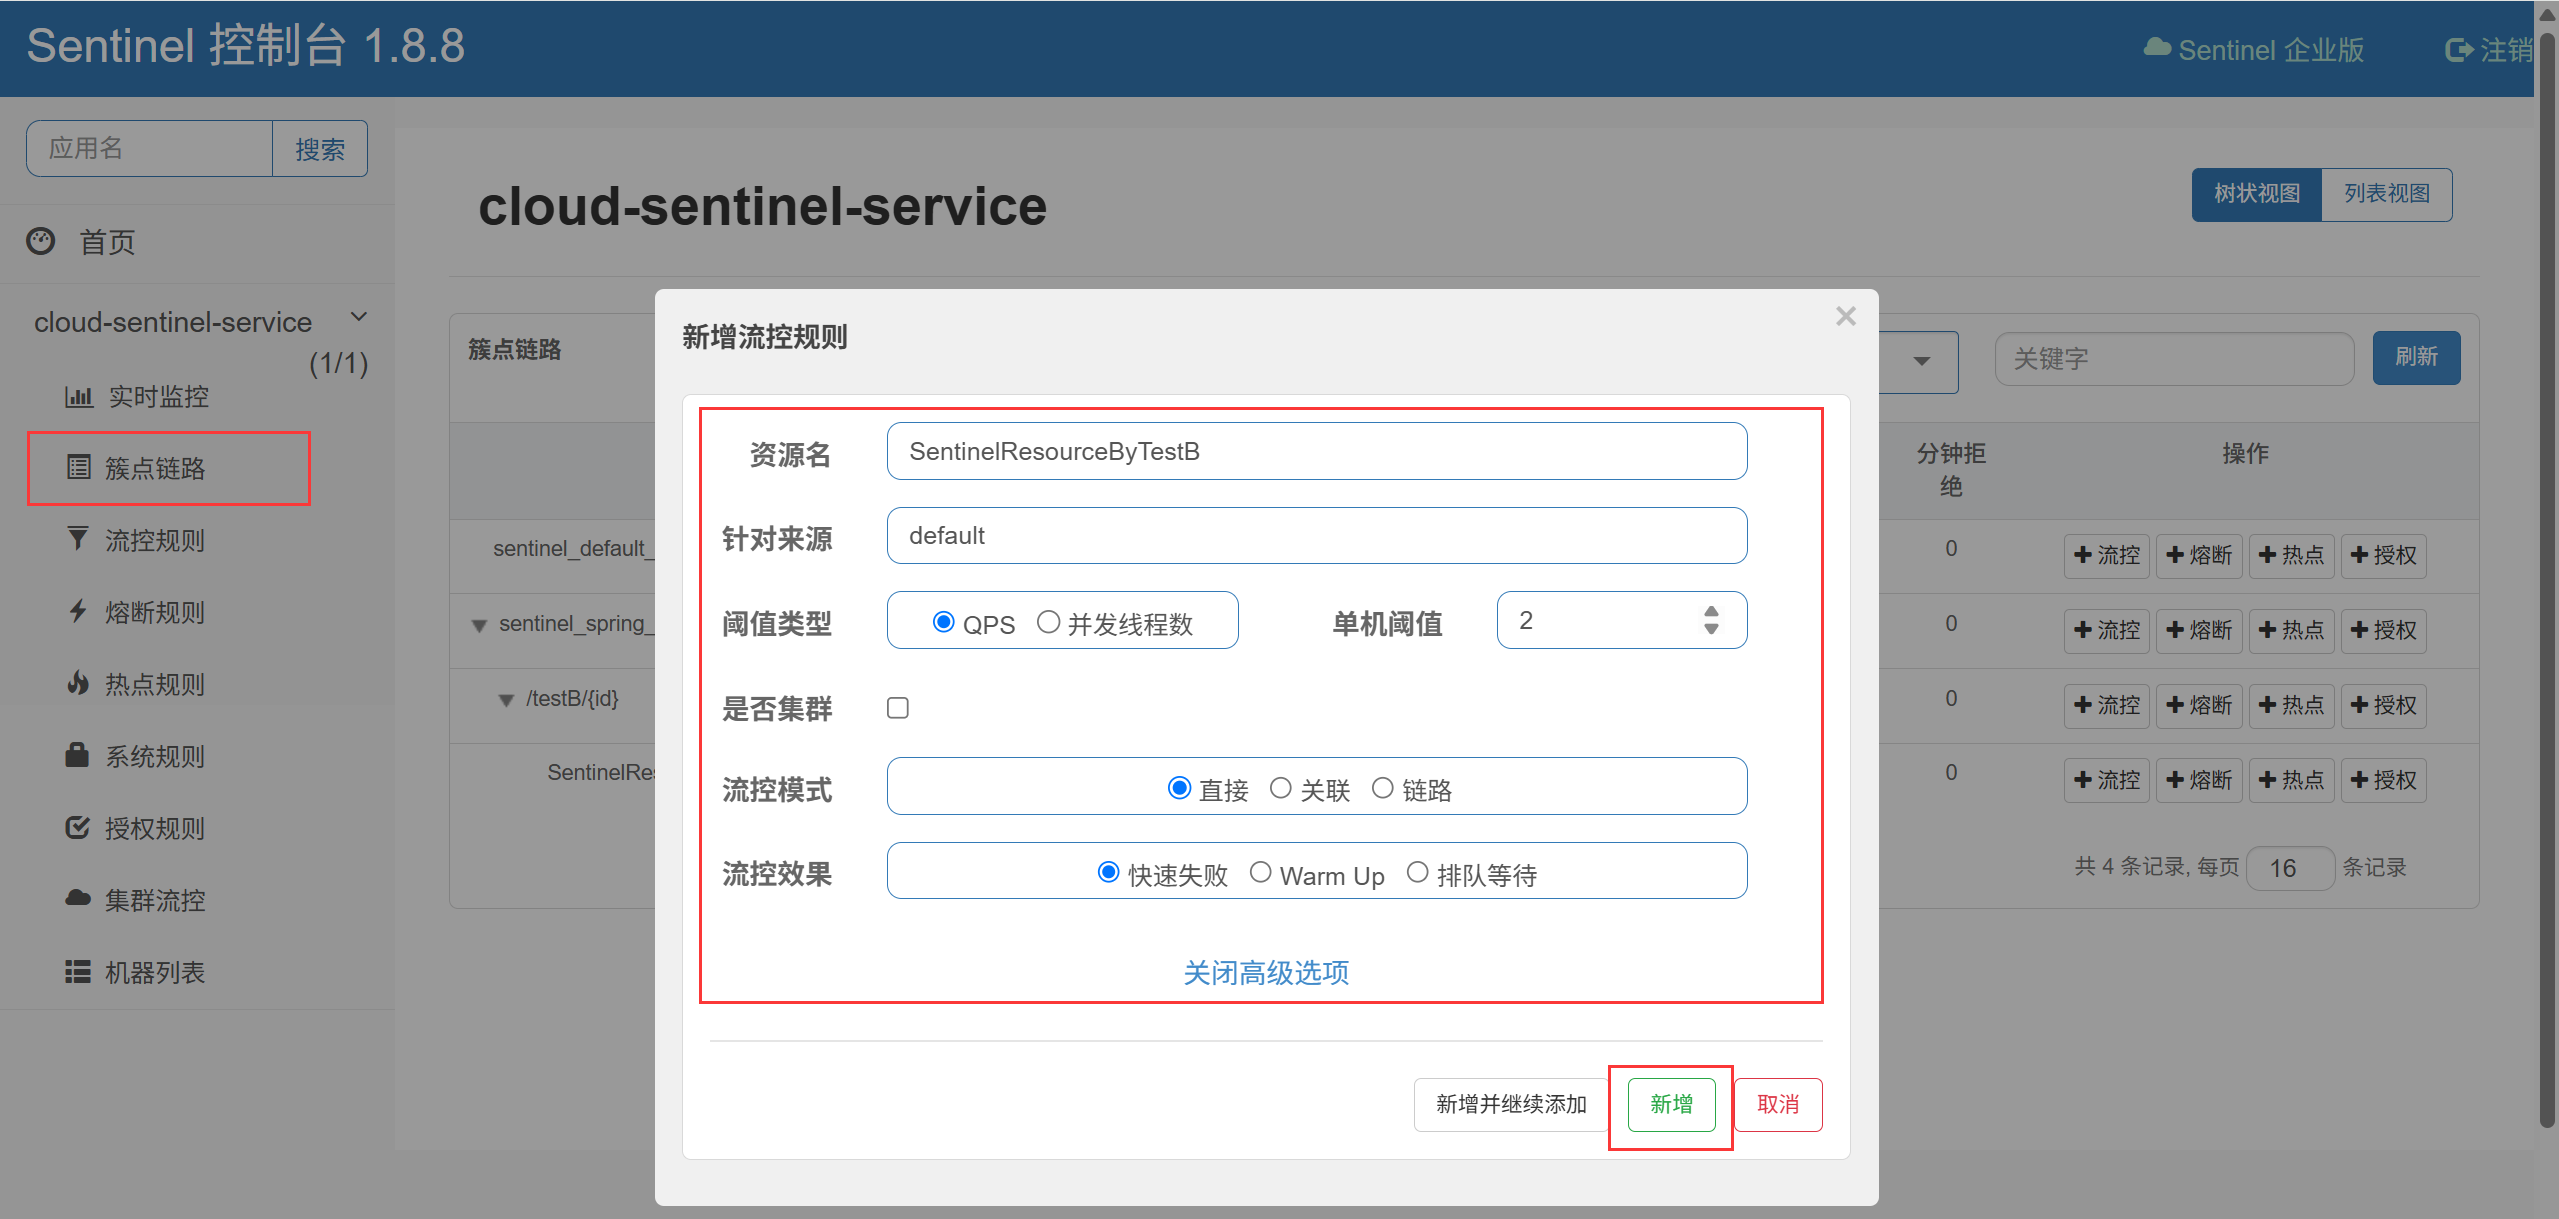Click the dashboard icon beside 首页
The width and height of the screenshot is (2559, 1219).
coord(41,241)
